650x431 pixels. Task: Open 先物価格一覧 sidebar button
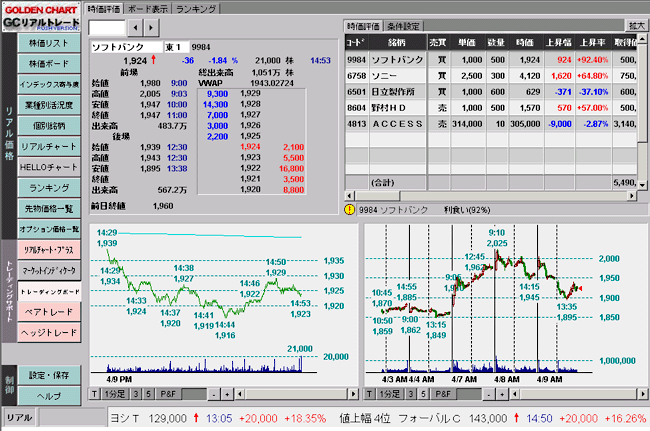(x=49, y=209)
